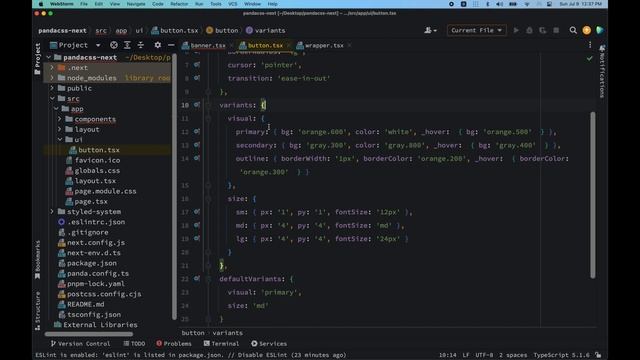Image resolution: width=640 pixels, height=360 pixels.
Task: Open the Current File run configuration dropdown
Action: pyautogui.click(x=476, y=30)
